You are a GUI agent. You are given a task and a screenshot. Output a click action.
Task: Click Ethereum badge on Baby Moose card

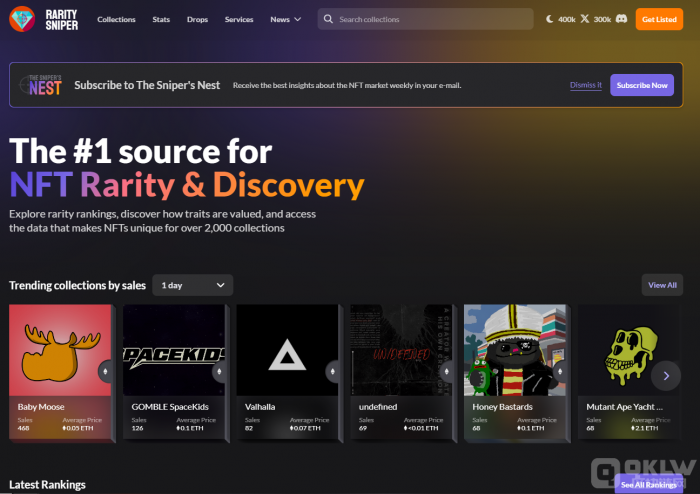pos(106,371)
